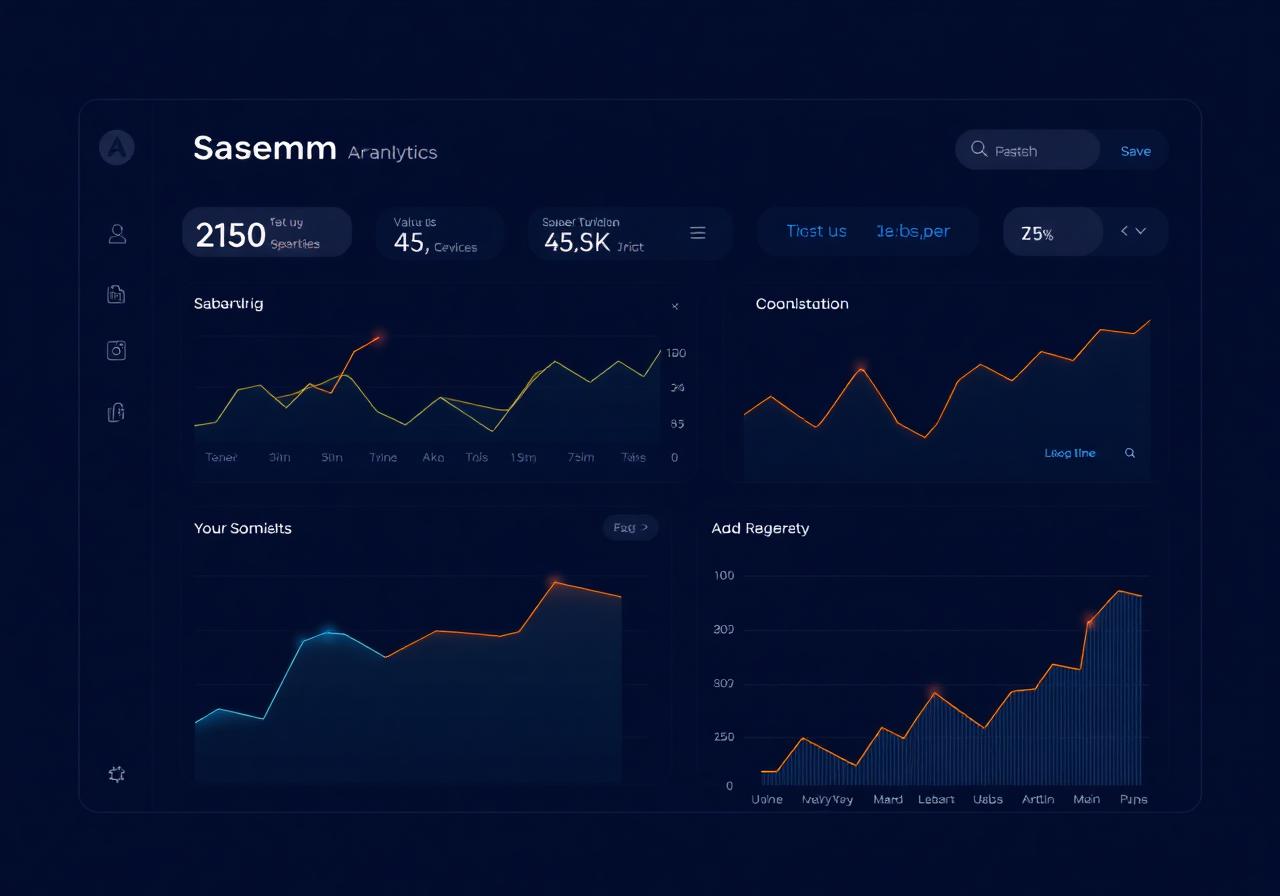Click the 75% pill
Screen dimensions: 1280x896
pos(1053,232)
